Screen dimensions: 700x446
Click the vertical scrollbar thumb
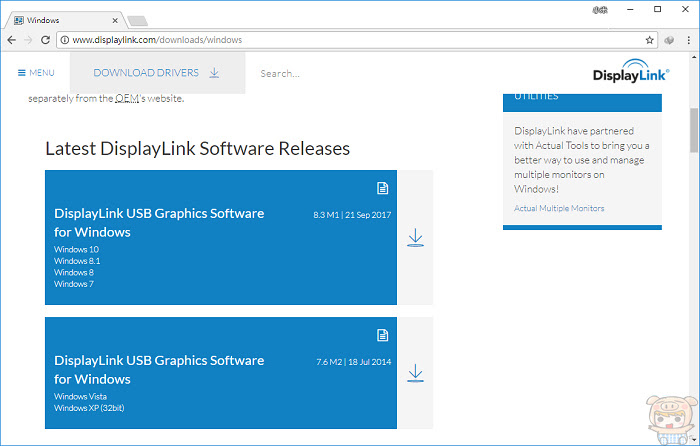point(694,130)
